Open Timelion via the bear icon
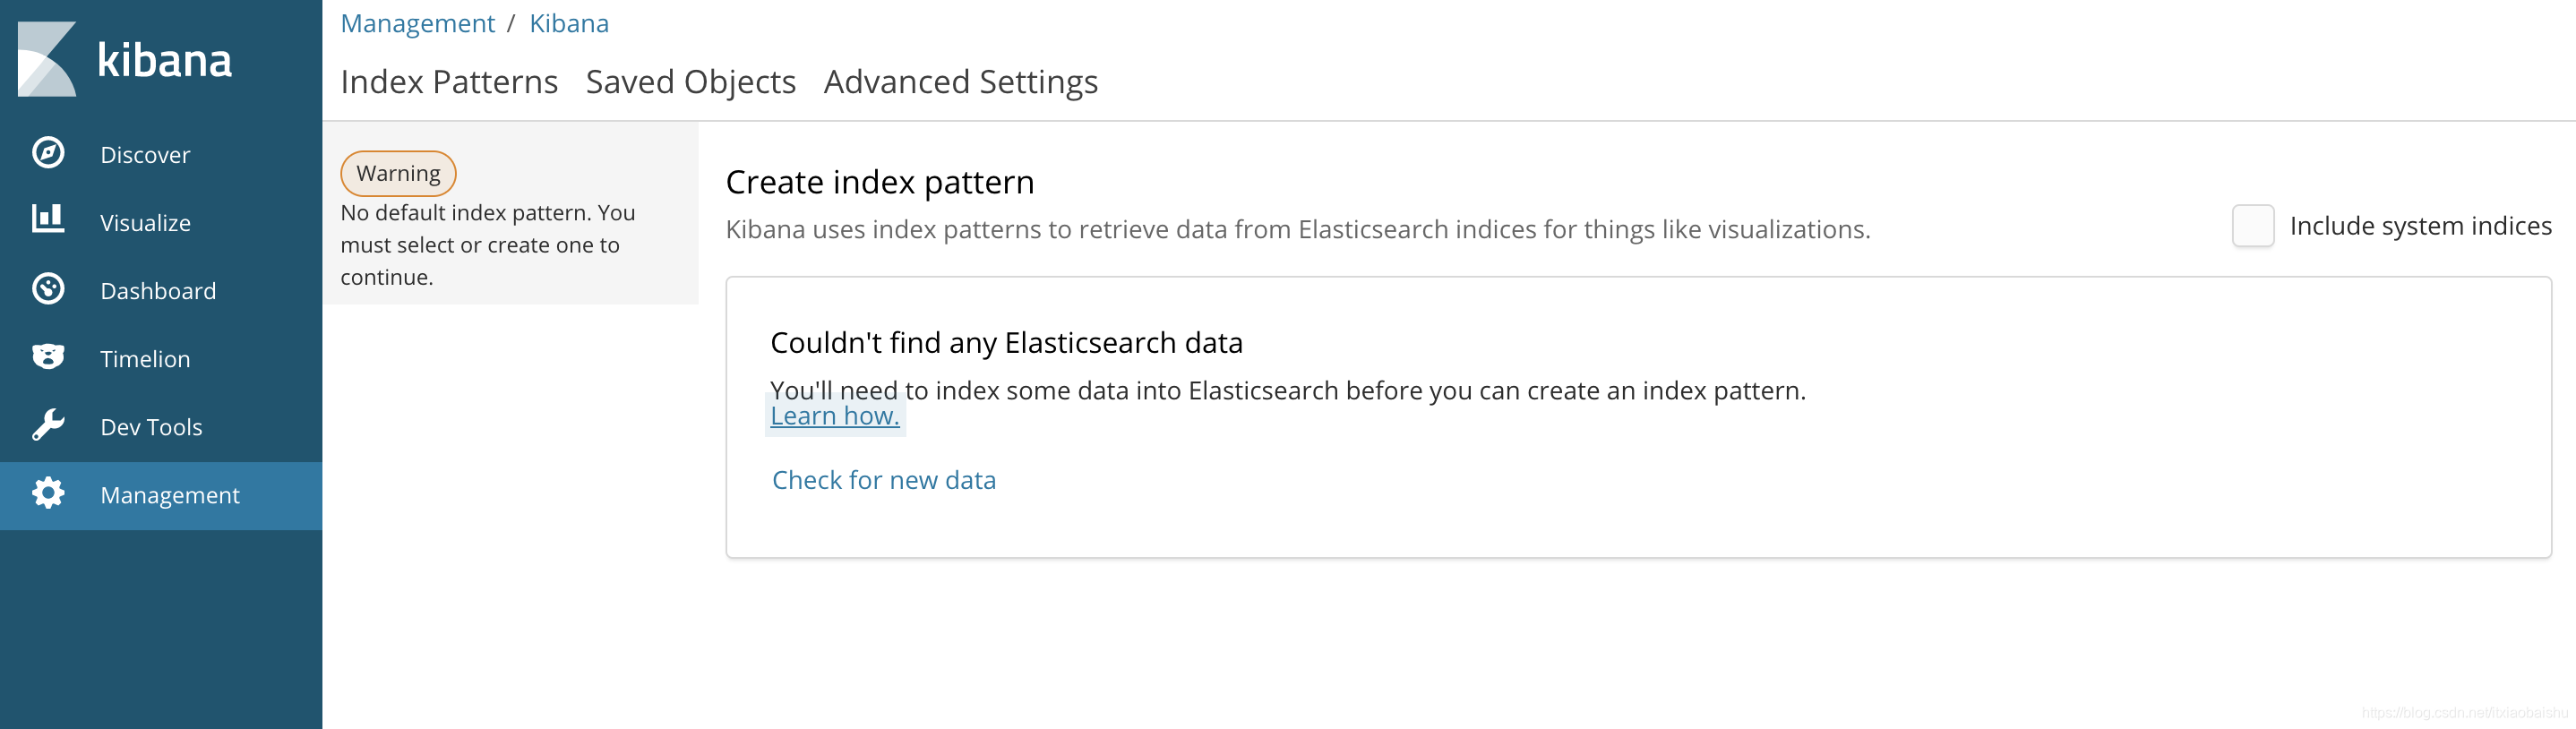The image size is (2576, 729). click(48, 357)
